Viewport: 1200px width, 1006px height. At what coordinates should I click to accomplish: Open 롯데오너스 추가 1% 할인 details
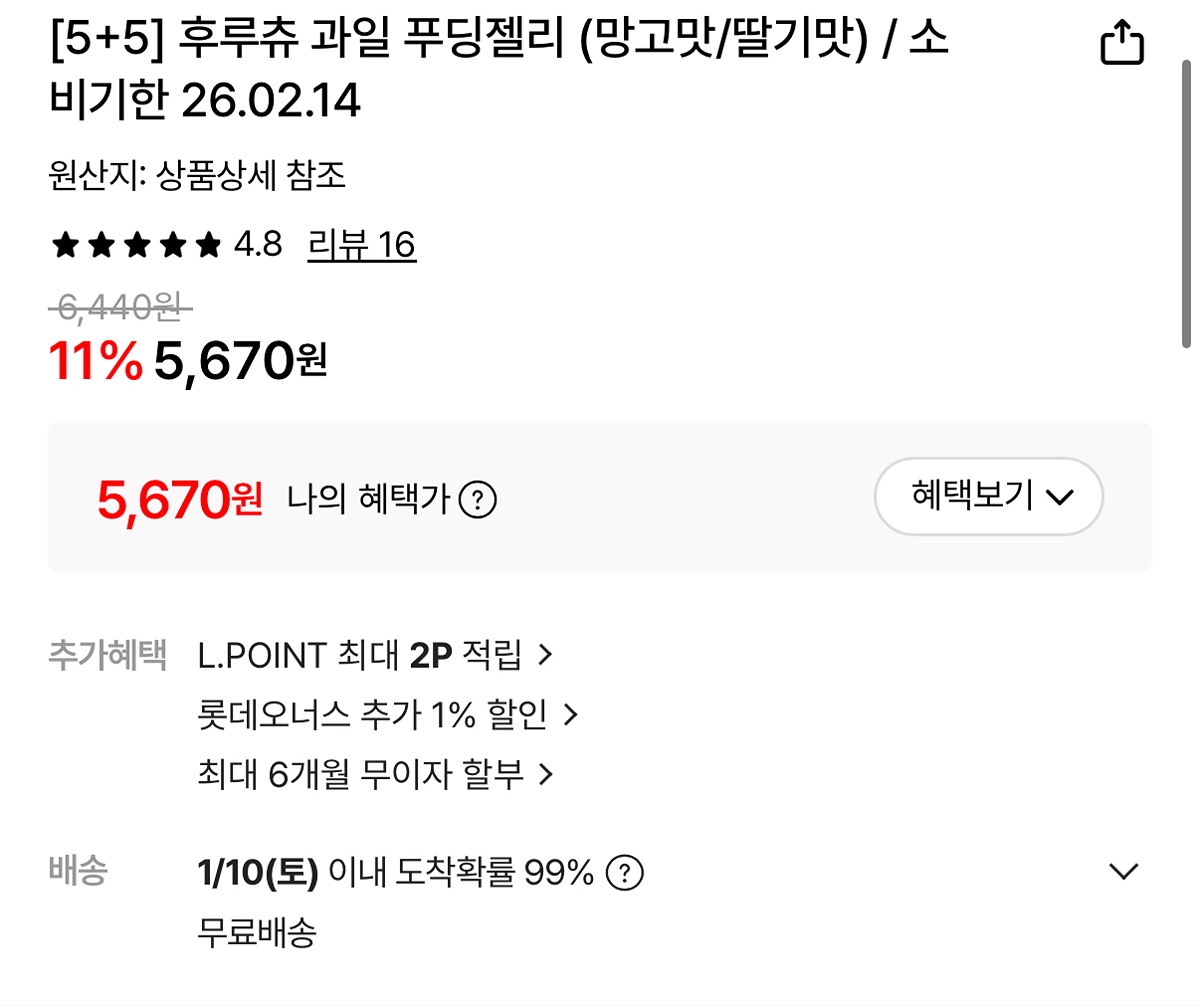(373, 715)
